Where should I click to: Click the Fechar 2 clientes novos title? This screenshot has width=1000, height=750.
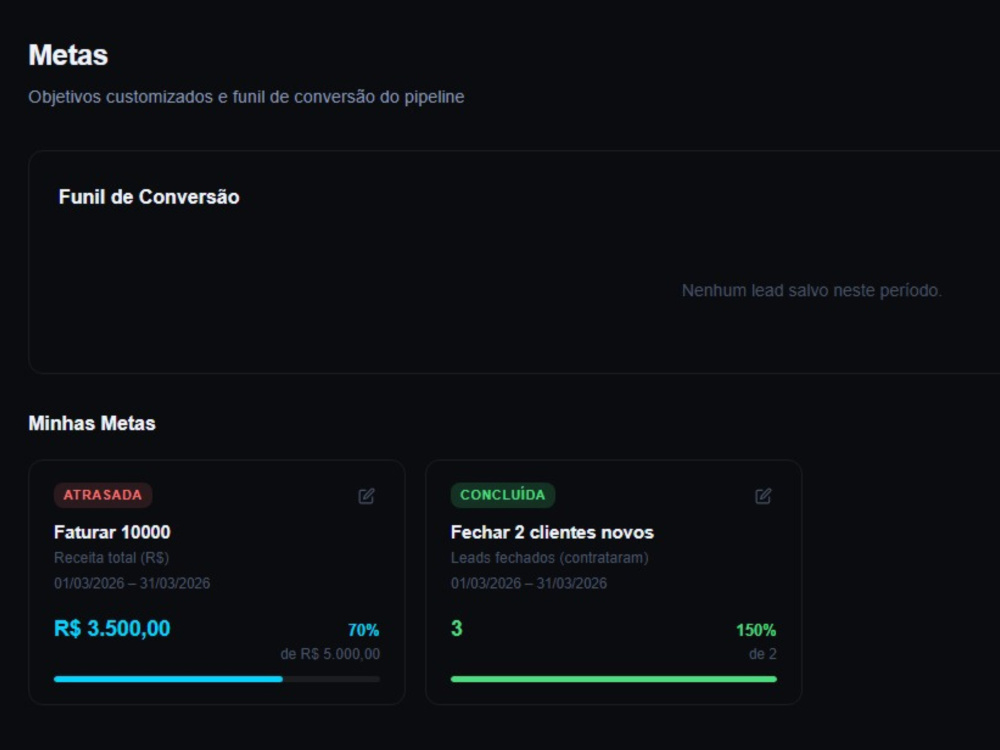point(552,532)
